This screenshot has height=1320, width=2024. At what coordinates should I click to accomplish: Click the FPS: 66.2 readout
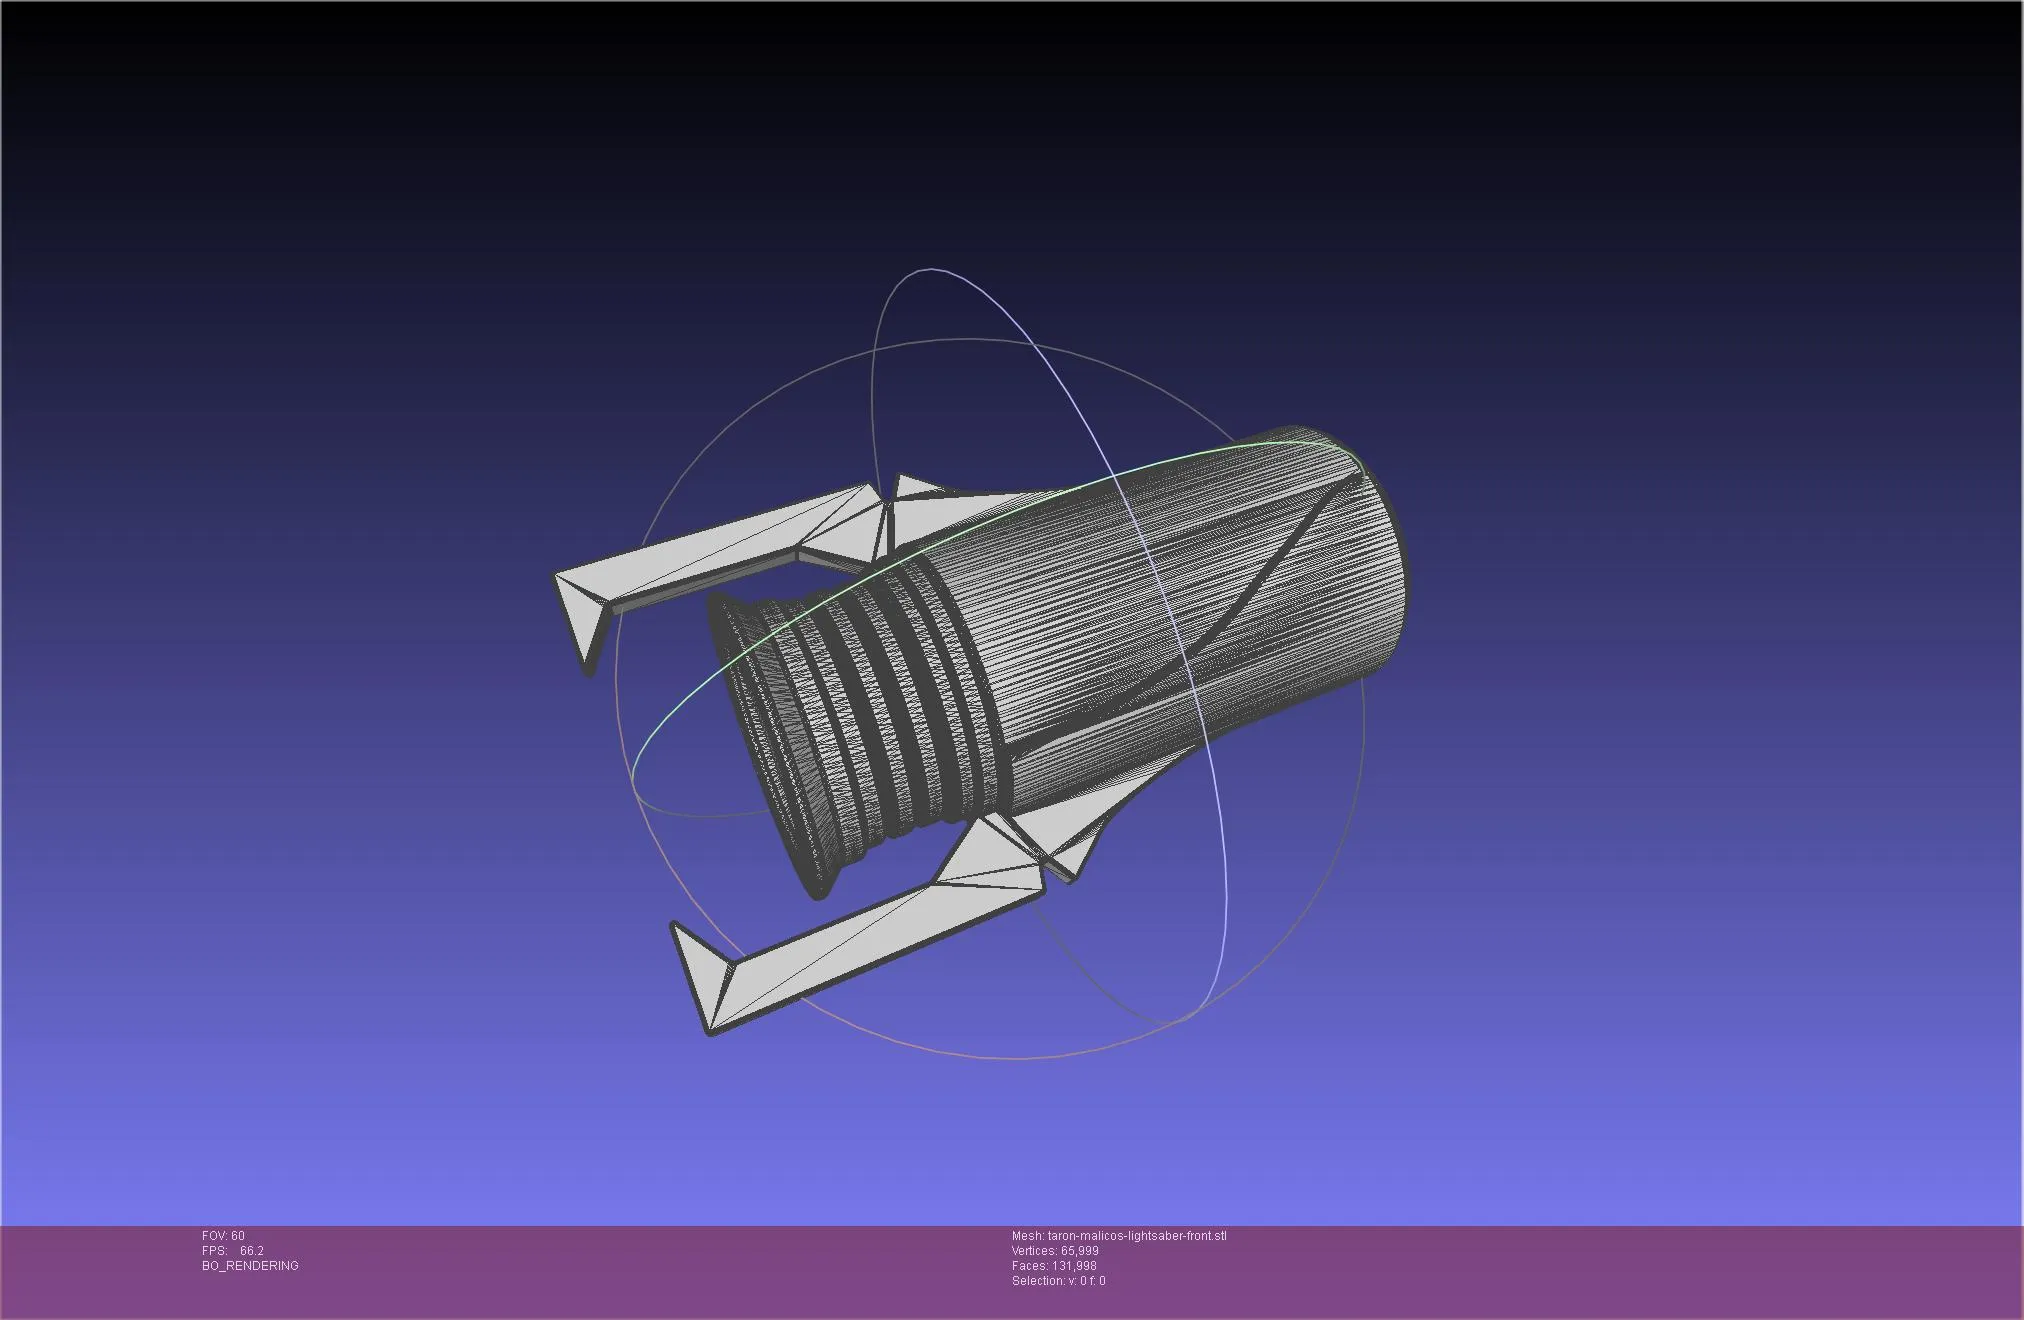tap(233, 1251)
